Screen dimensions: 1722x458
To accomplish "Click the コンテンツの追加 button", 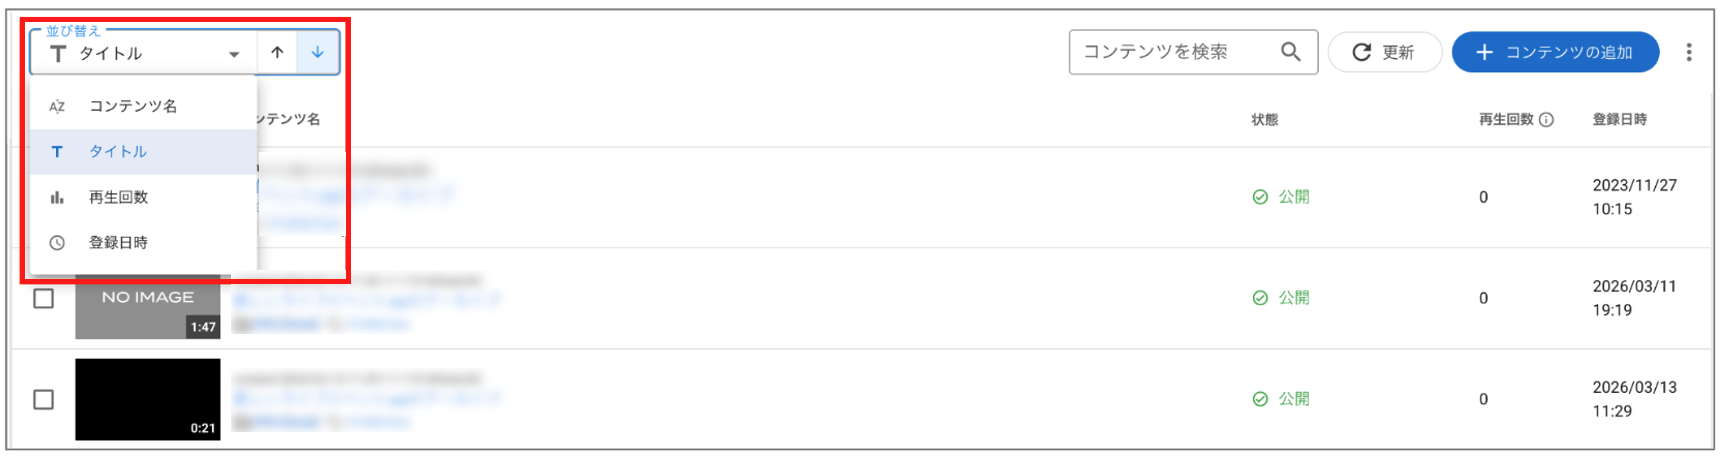I will (1555, 52).
